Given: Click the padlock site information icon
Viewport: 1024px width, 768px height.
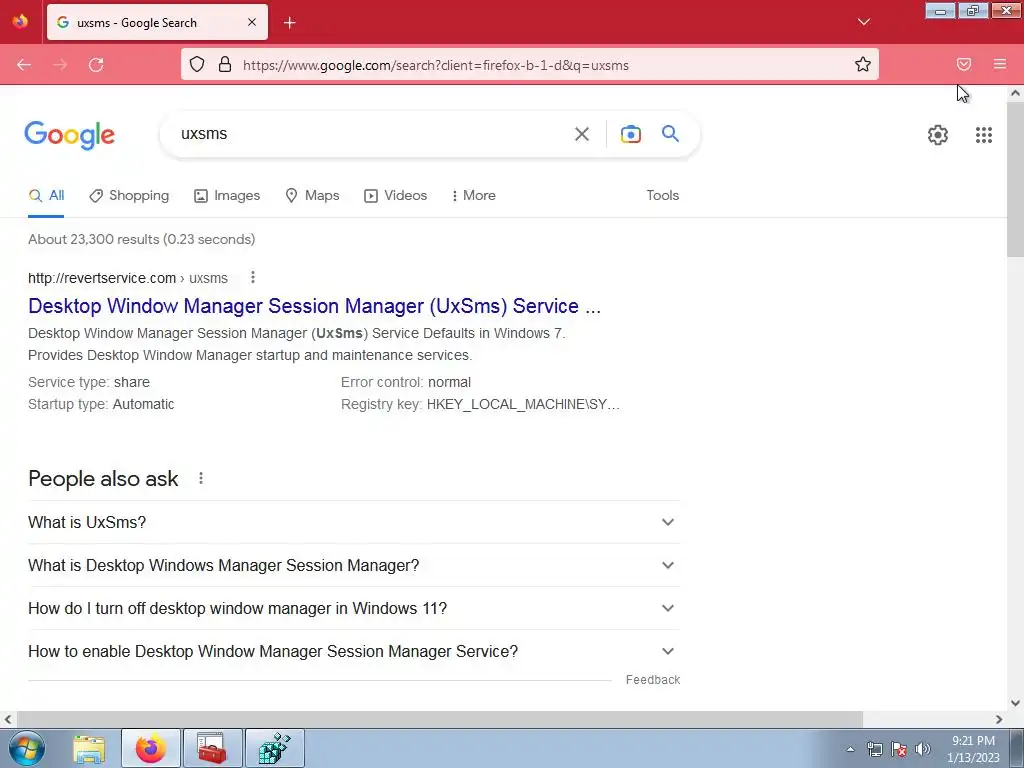Looking at the screenshot, I should pos(225,65).
